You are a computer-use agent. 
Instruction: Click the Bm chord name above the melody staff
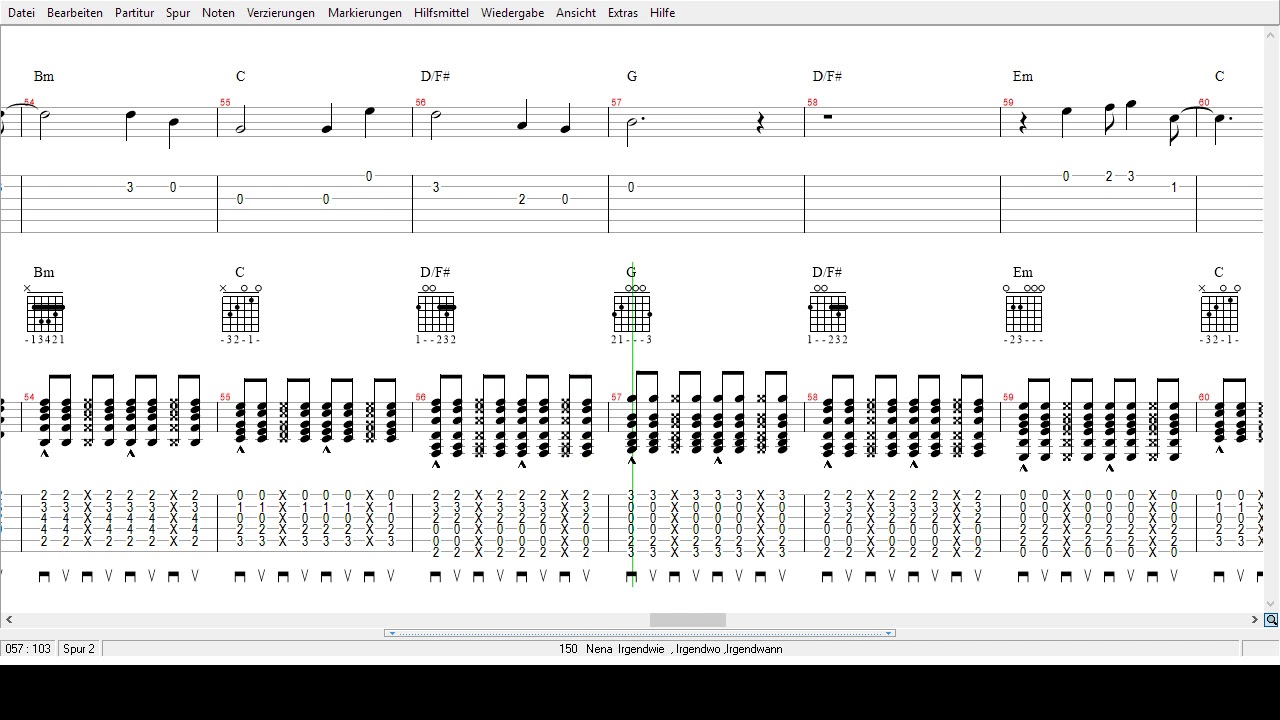coord(44,76)
